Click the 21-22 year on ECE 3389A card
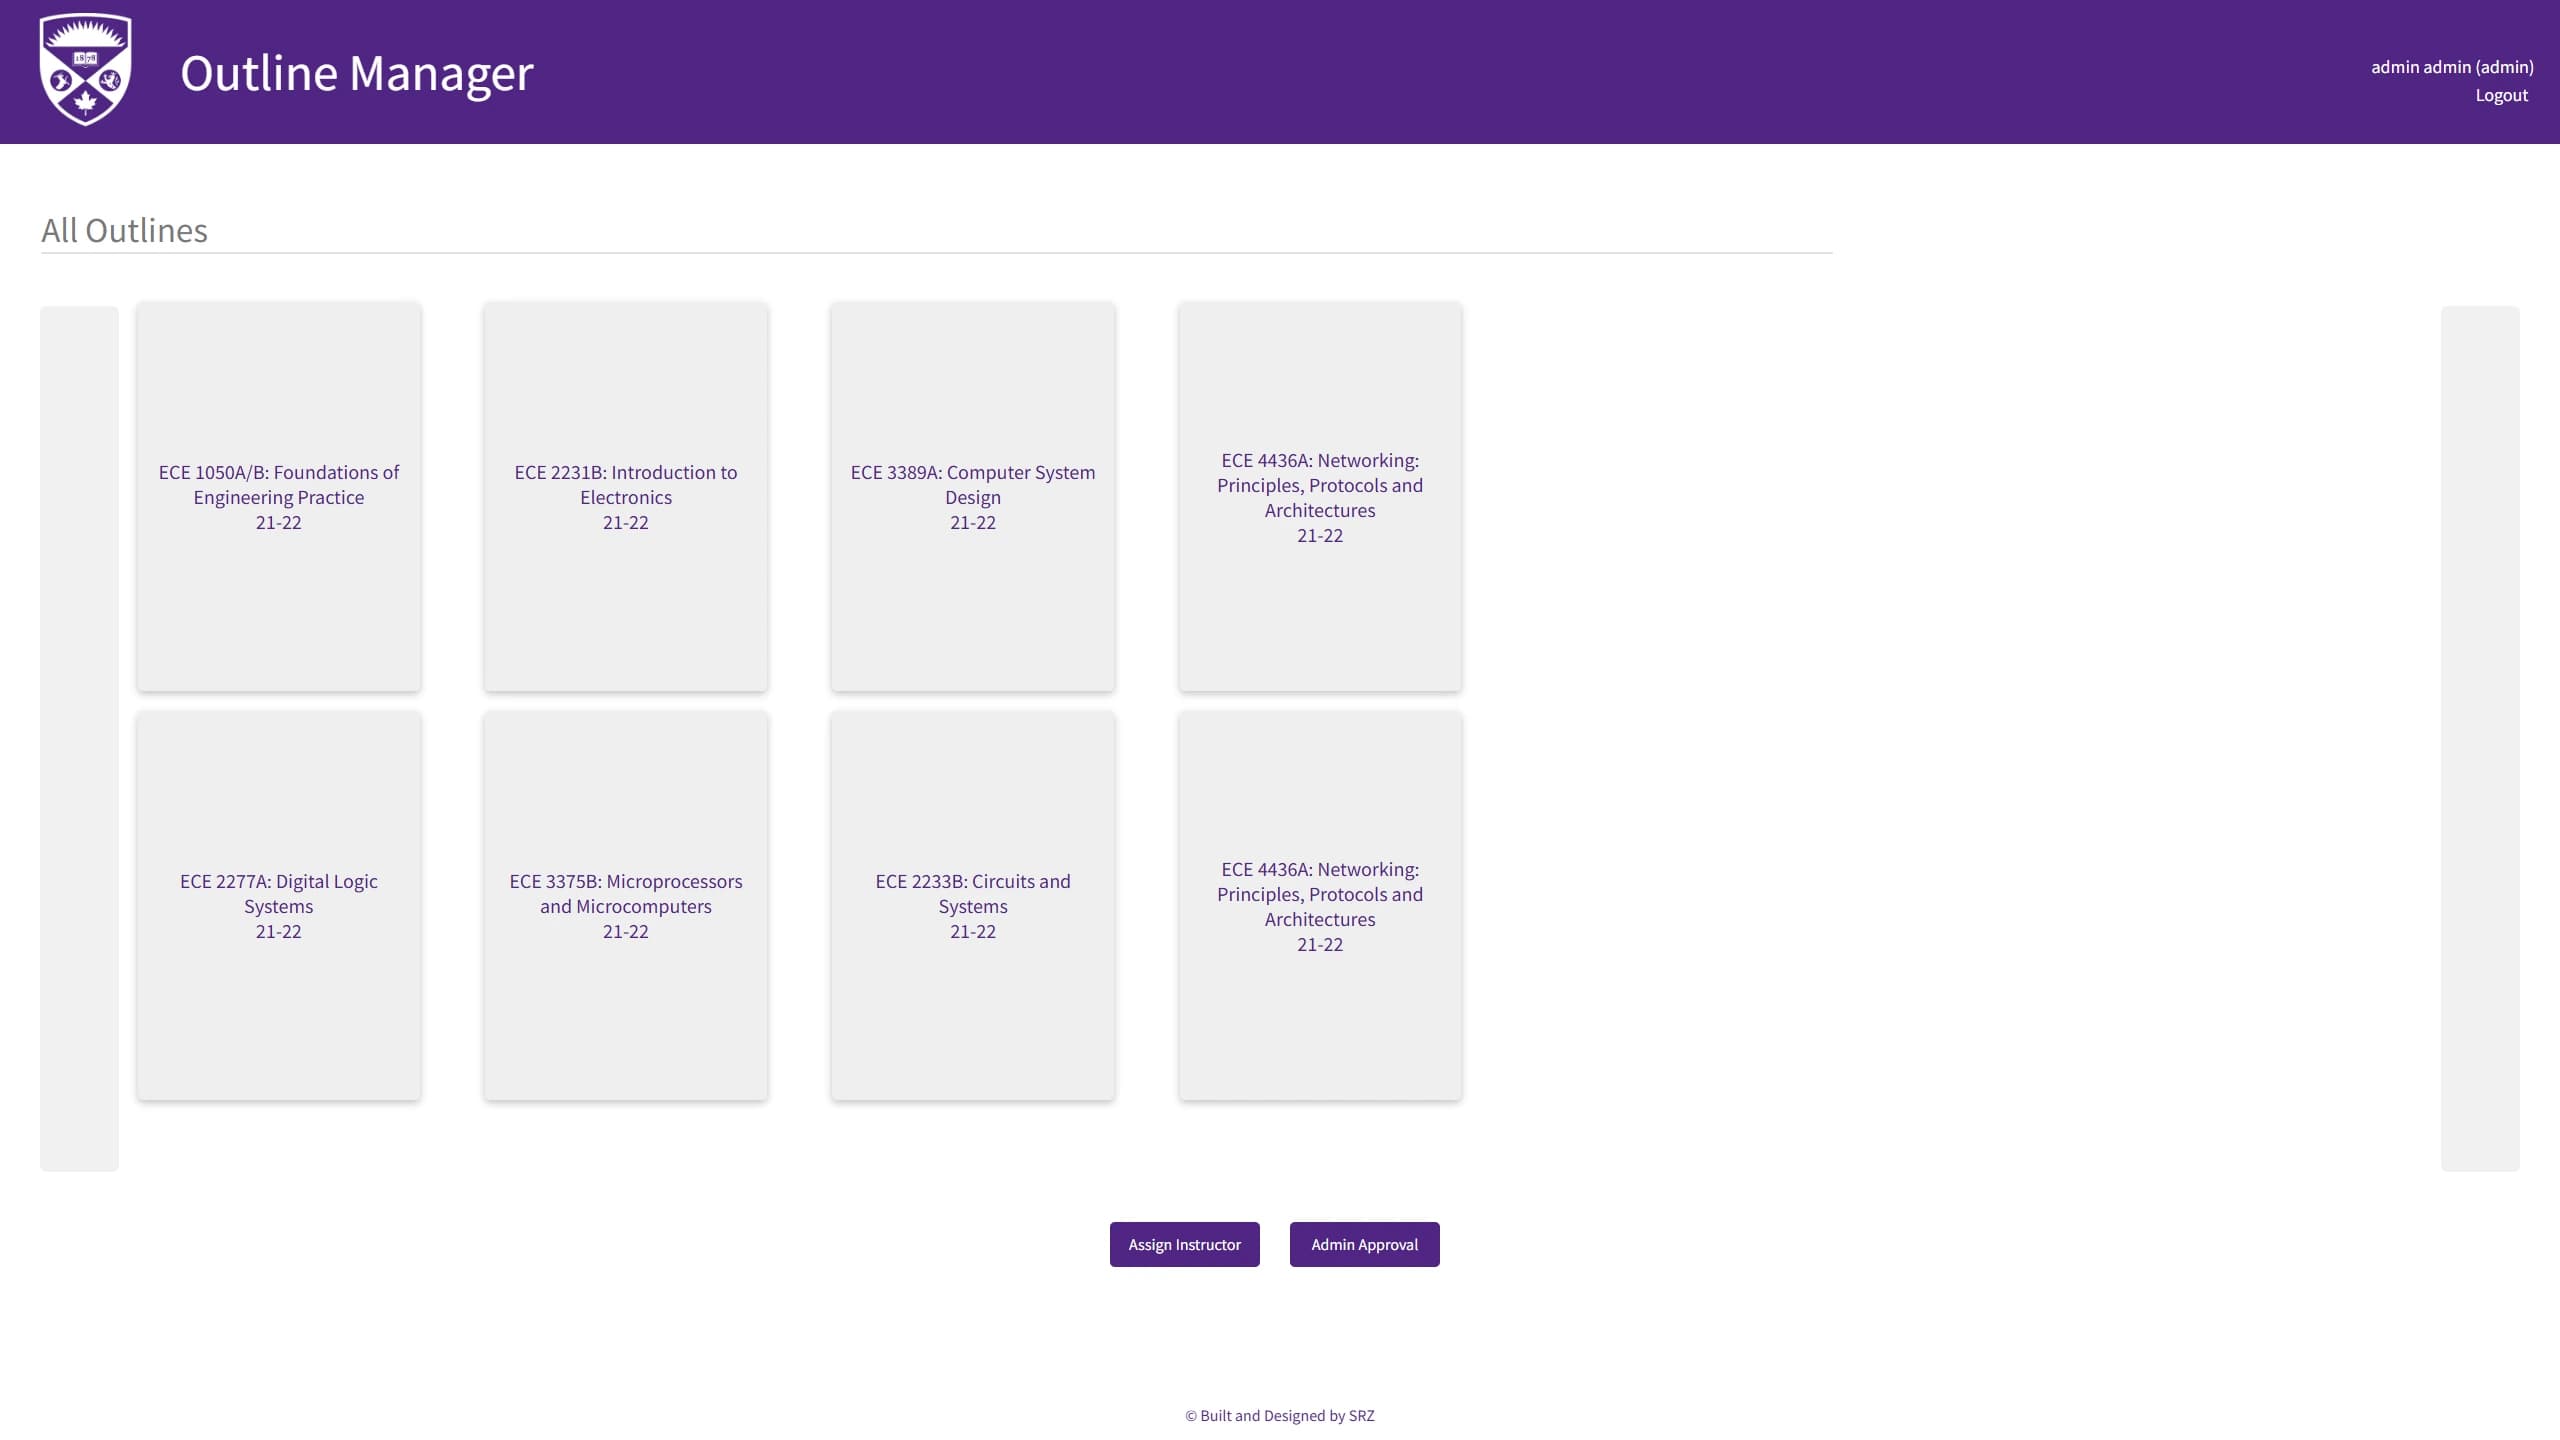 [972, 523]
